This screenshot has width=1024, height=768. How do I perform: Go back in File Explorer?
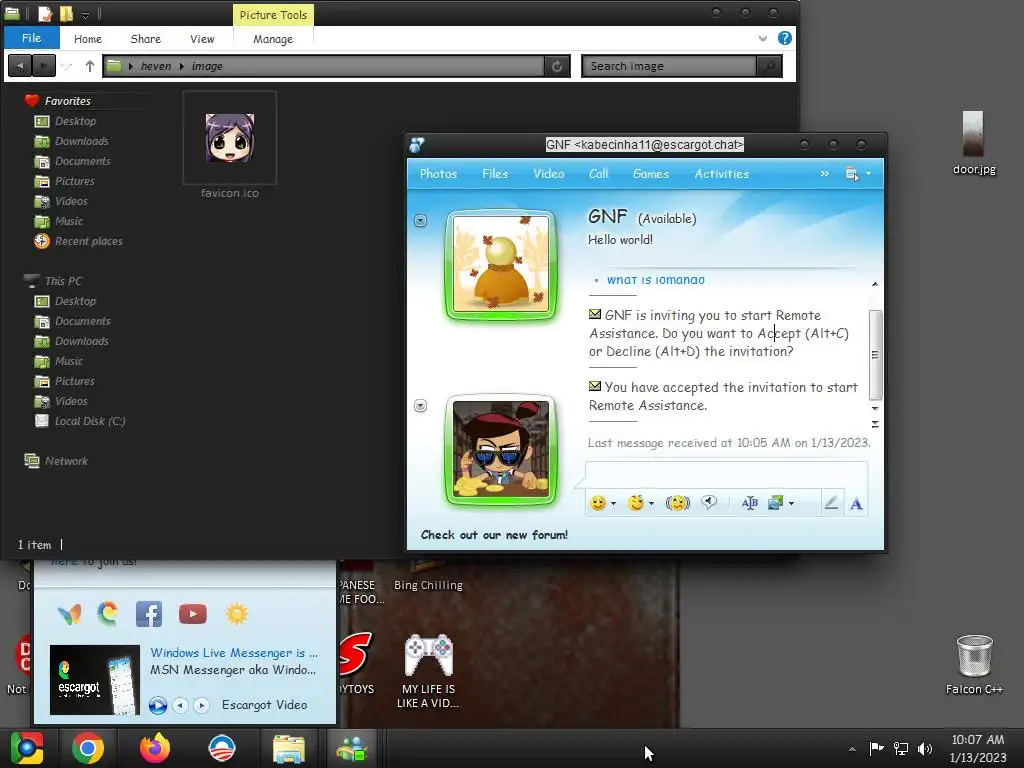(20, 66)
